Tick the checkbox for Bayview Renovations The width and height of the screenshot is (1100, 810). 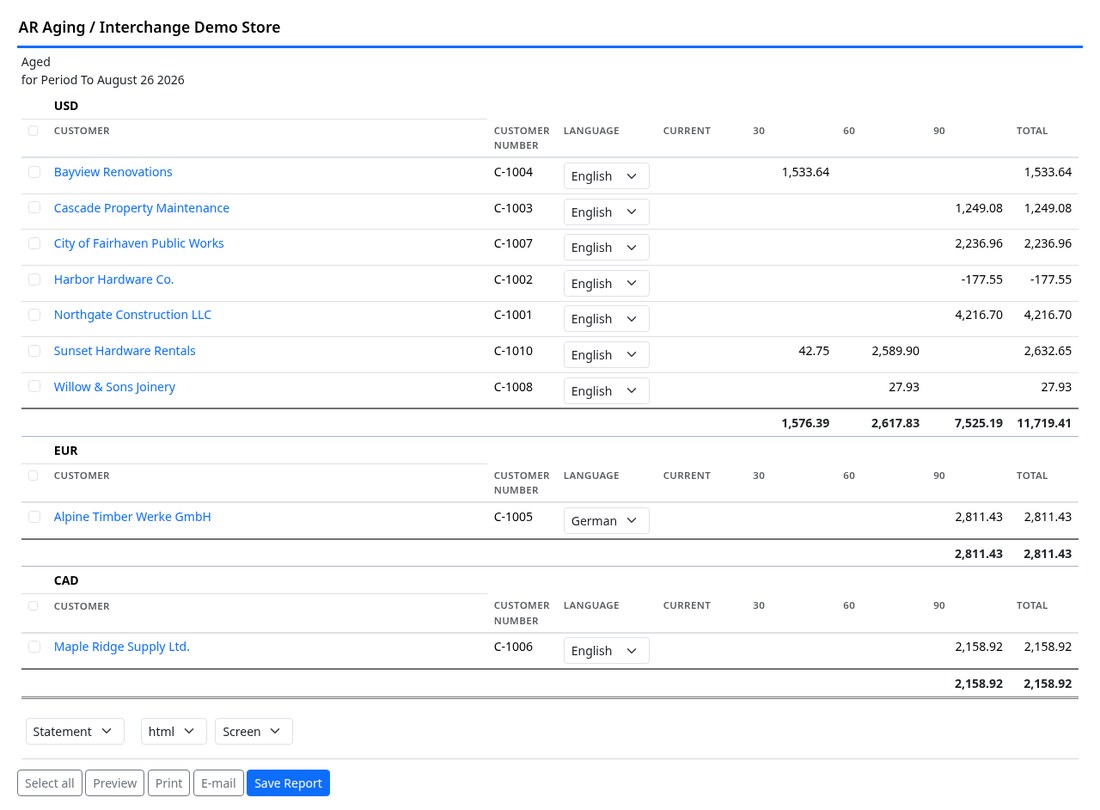point(34,172)
